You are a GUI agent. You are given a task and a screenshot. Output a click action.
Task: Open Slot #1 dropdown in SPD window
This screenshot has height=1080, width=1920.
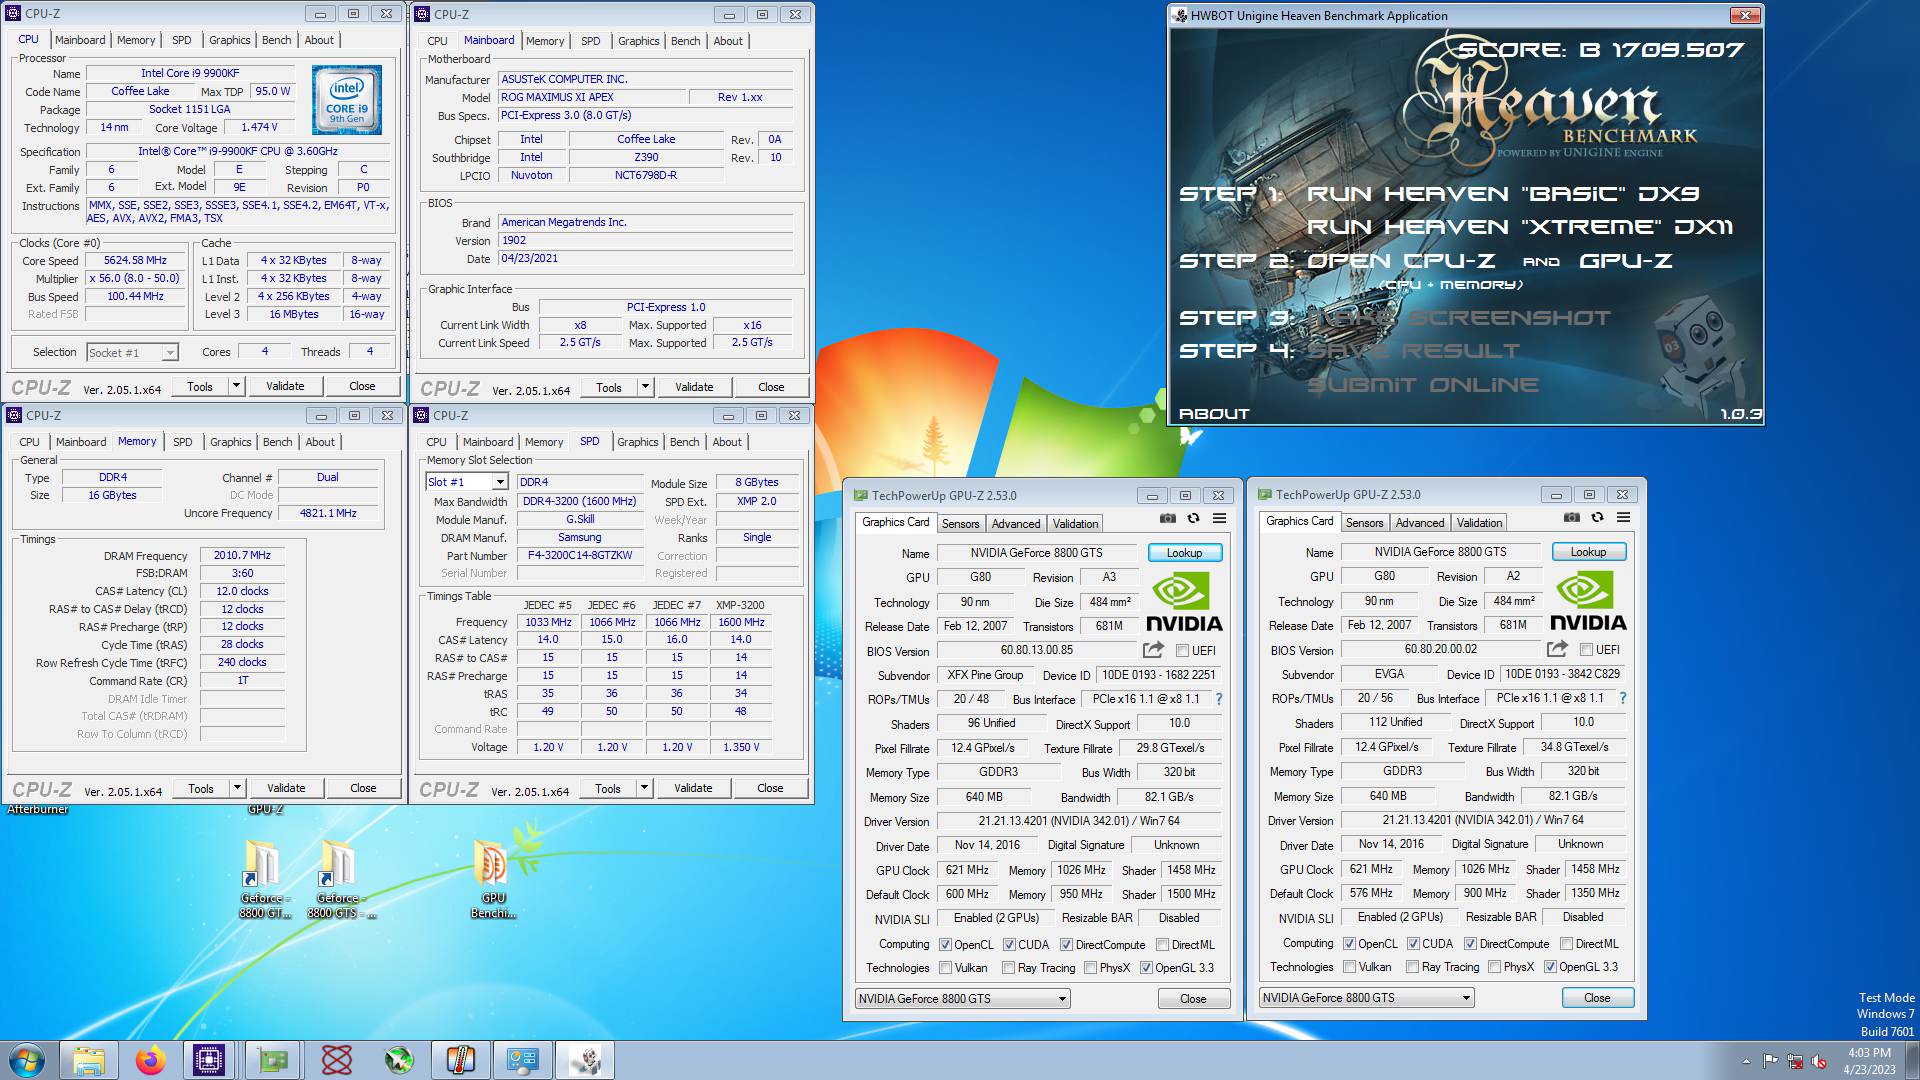coord(467,482)
